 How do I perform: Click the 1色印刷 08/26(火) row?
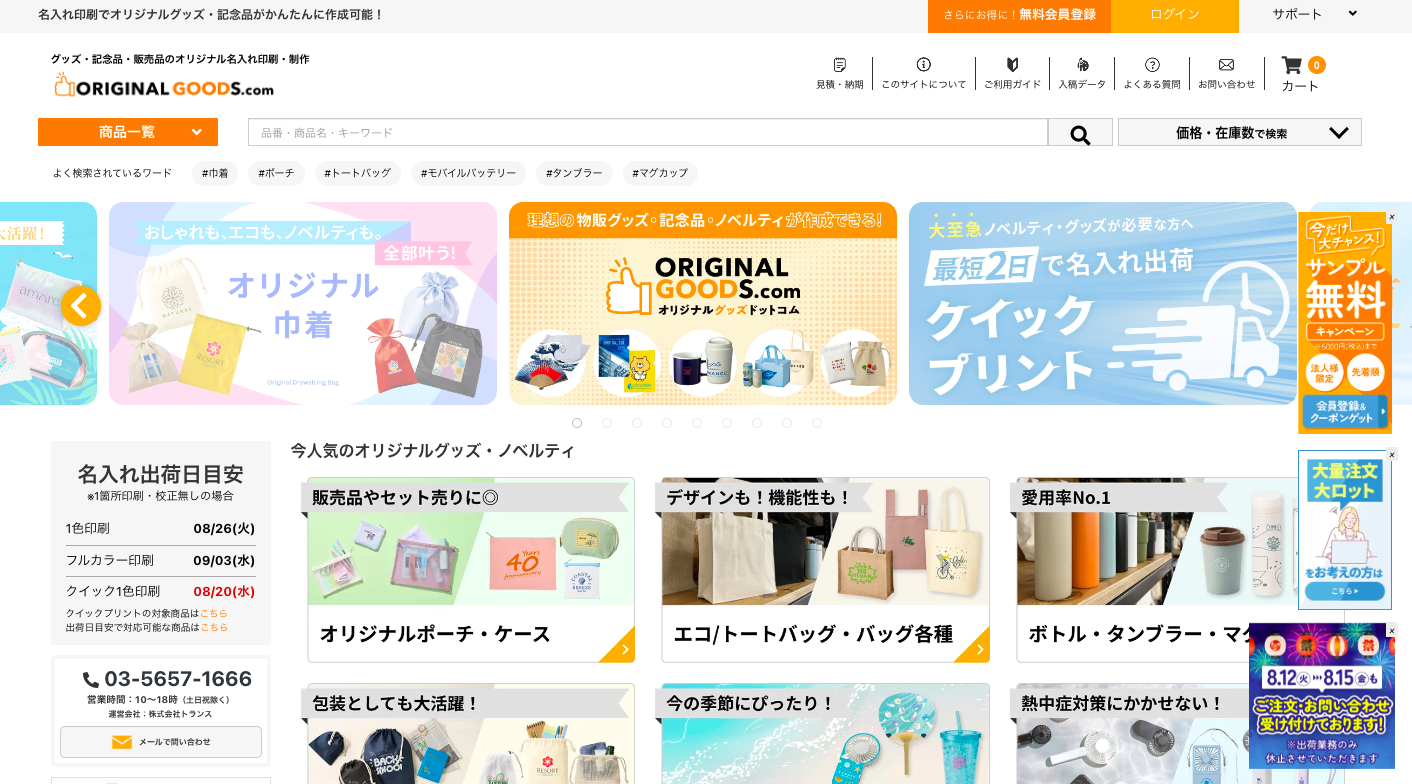(161, 528)
